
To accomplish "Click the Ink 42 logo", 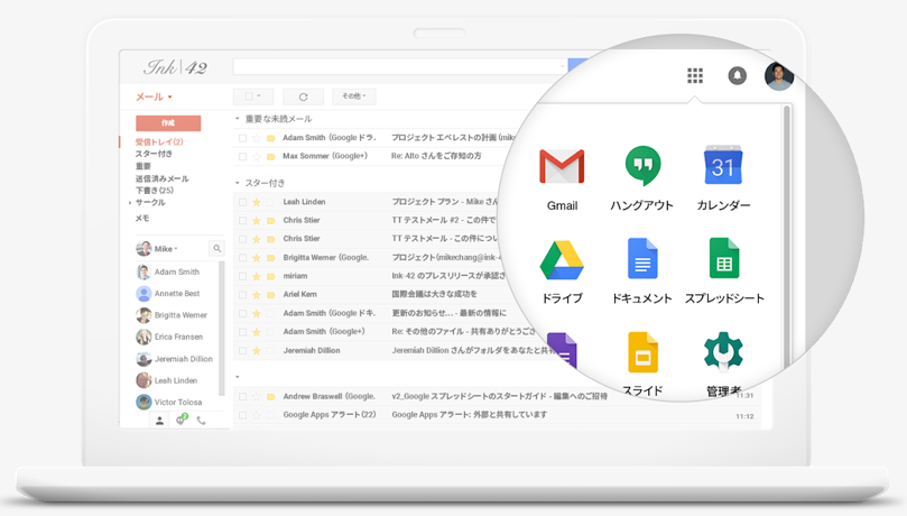I will click(x=175, y=68).
